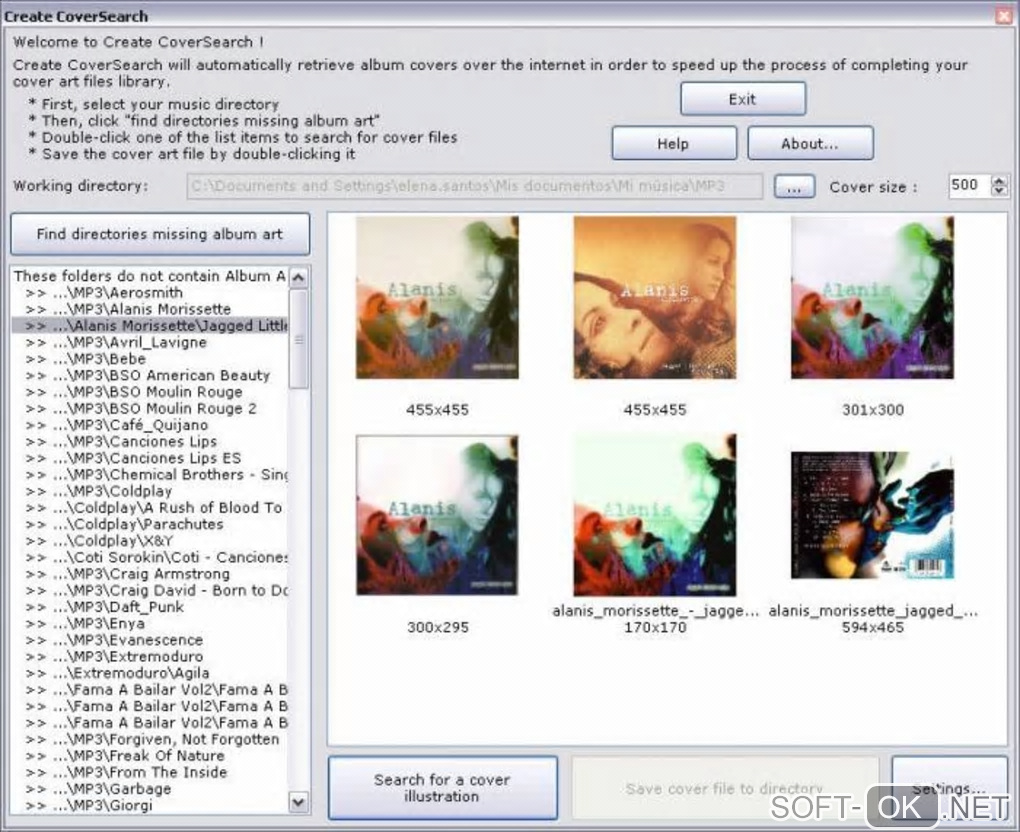Click Find directories missing album art
Viewport: 1020px width, 832px height.
coord(160,234)
